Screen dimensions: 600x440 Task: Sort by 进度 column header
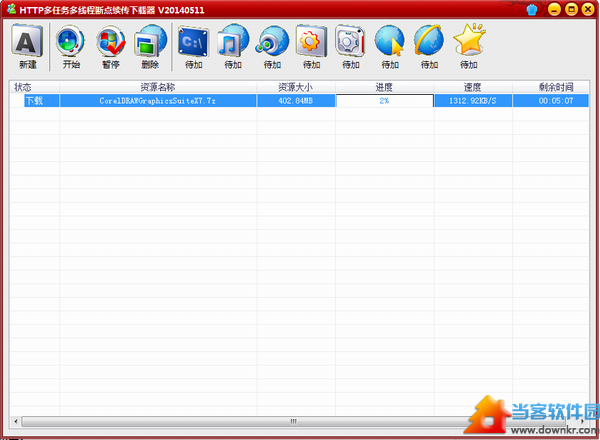pyautogui.click(x=384, y=87)
